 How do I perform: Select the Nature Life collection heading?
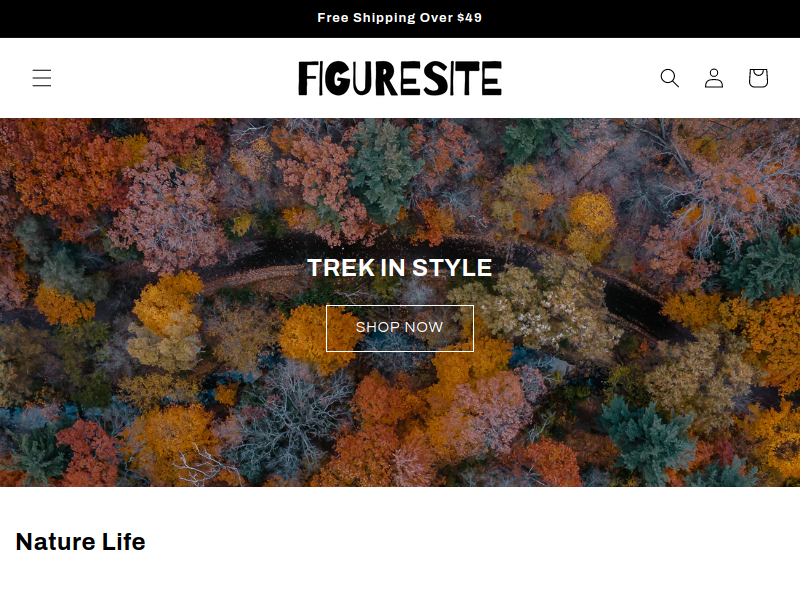pyautogui.click(x=81, y=541)
